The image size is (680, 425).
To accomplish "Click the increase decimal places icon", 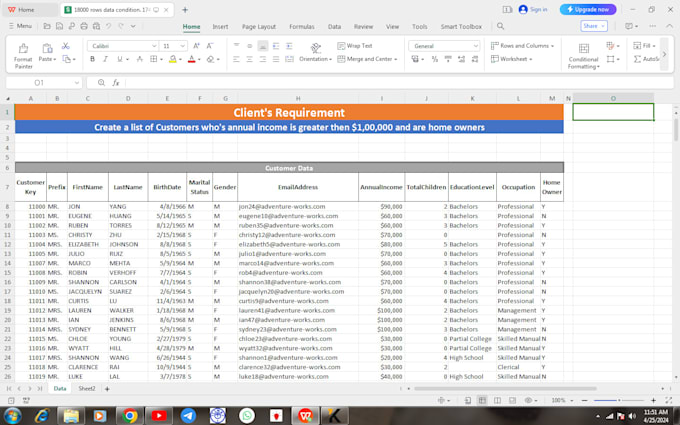I will 461,59.
